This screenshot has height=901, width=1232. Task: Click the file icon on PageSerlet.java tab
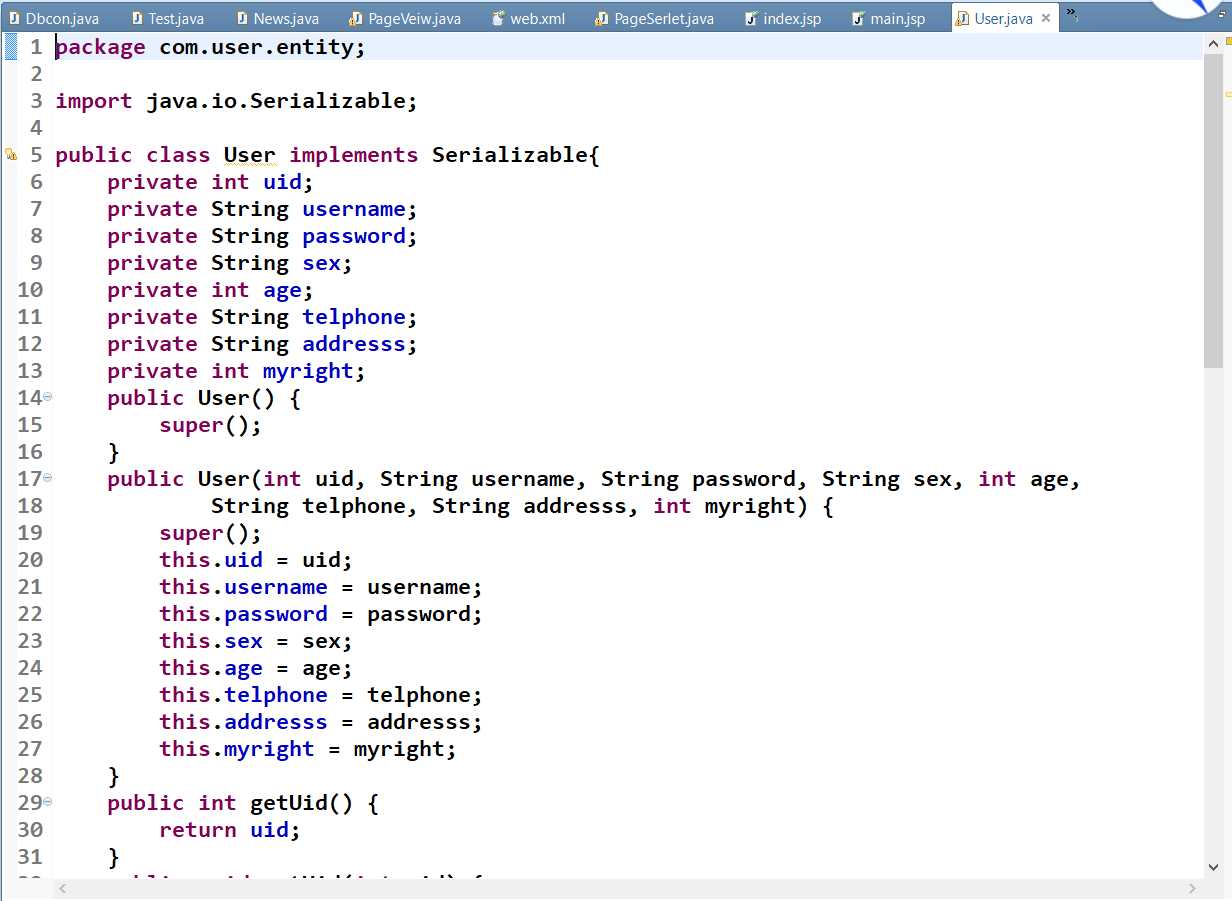(601, 18)
